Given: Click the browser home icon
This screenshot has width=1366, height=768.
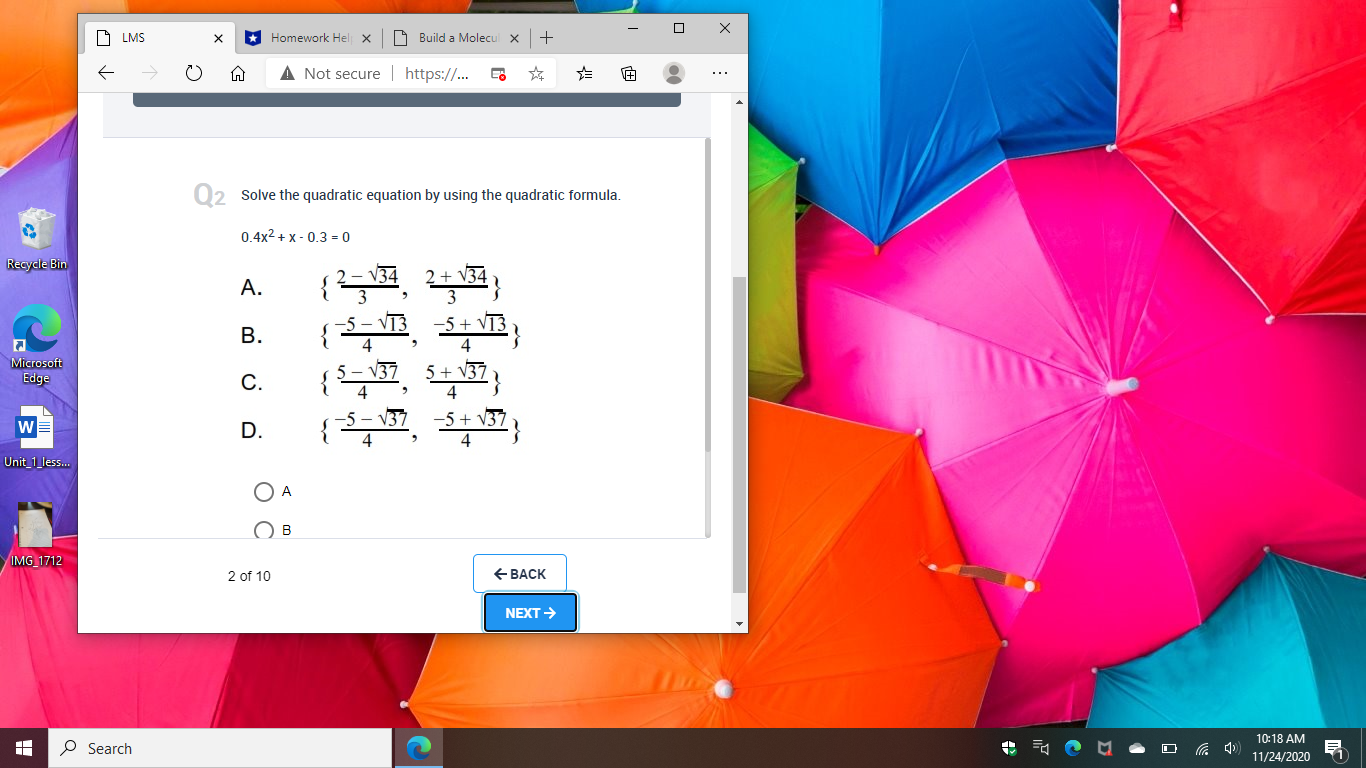Looking at the screenshot, I should tap(239, 72).
